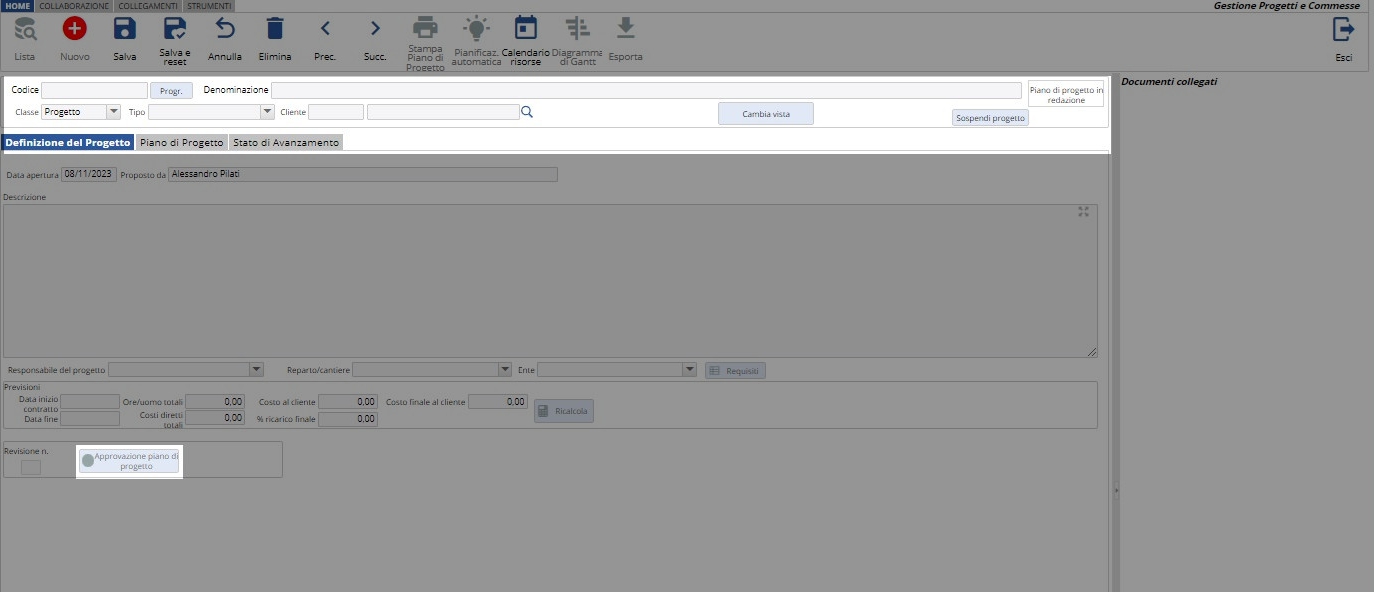This screenshot has width=1374, height=592.
Task: Delete record using Elimina trash icon
Action: point(275,29)
